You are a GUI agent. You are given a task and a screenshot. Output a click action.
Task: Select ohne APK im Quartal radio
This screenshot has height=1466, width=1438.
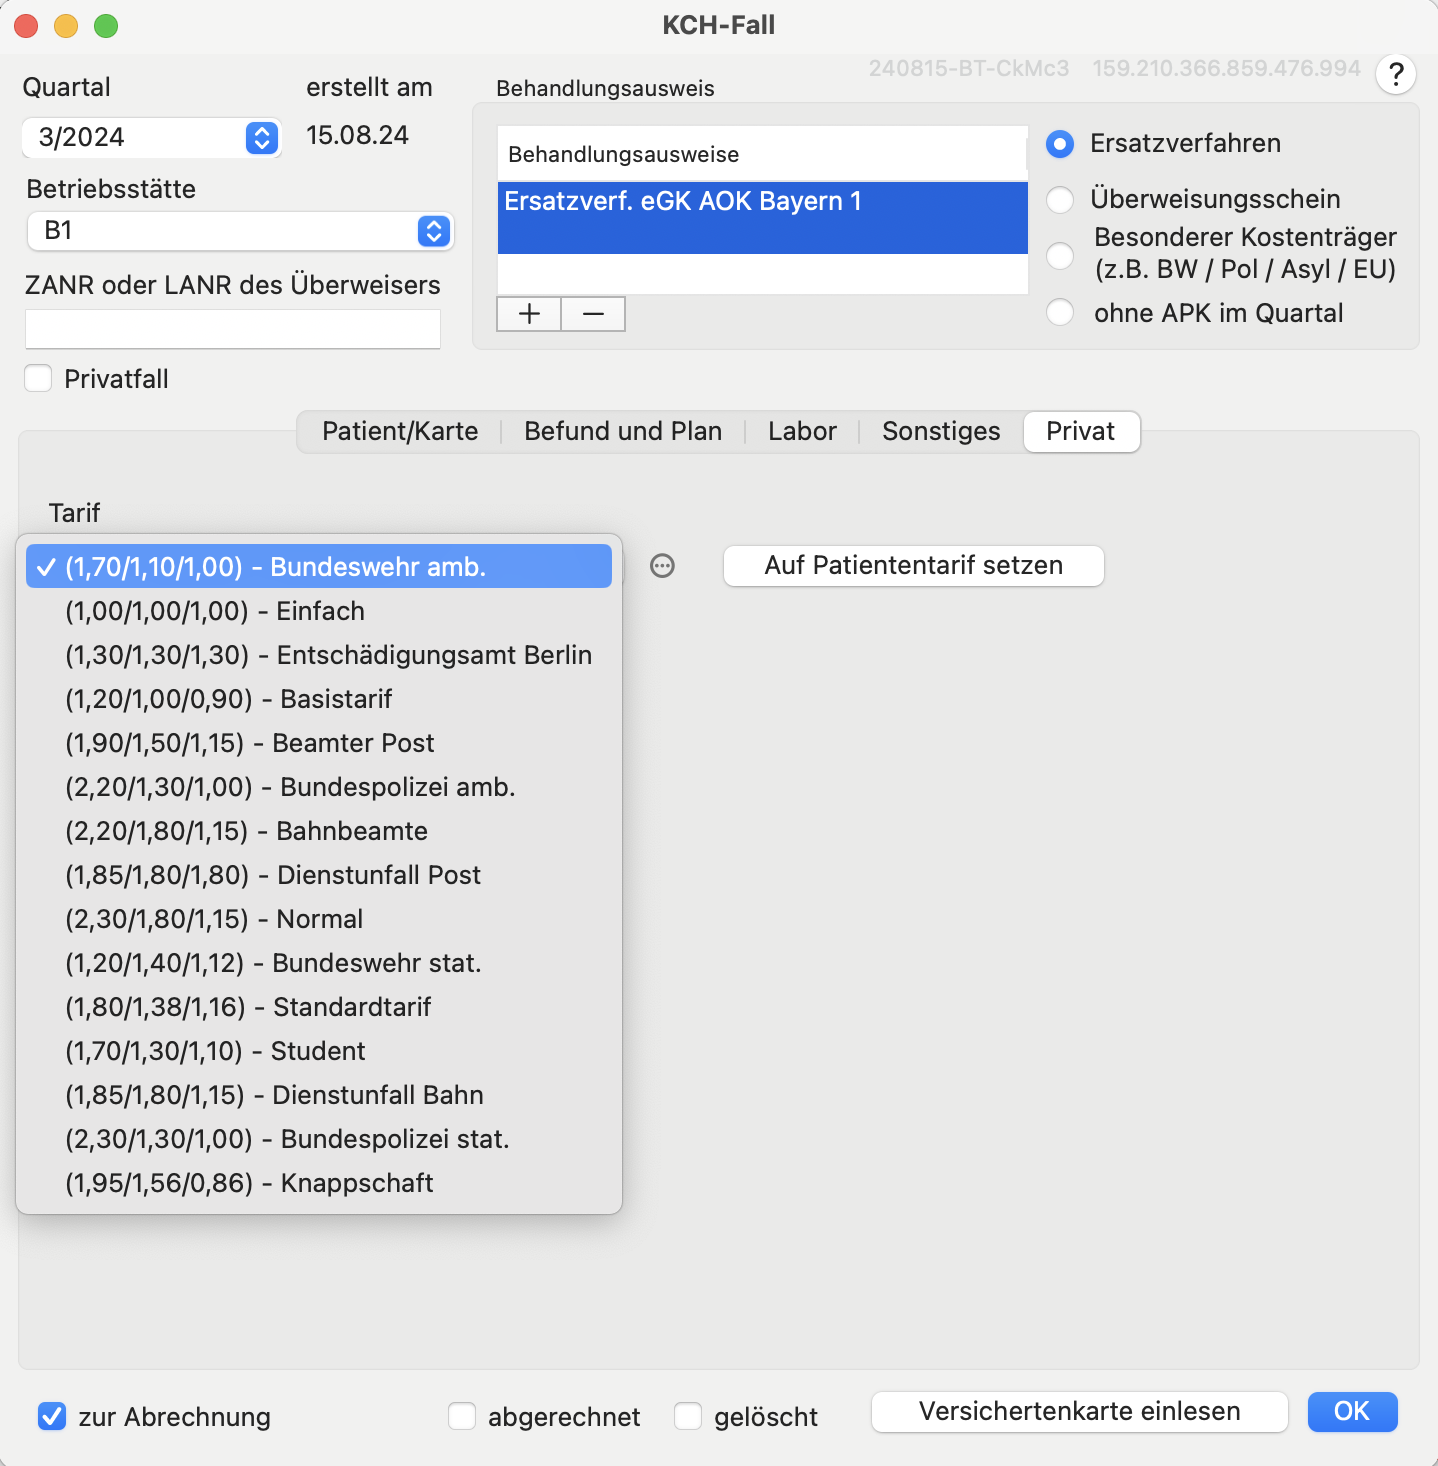point(1060,313)
